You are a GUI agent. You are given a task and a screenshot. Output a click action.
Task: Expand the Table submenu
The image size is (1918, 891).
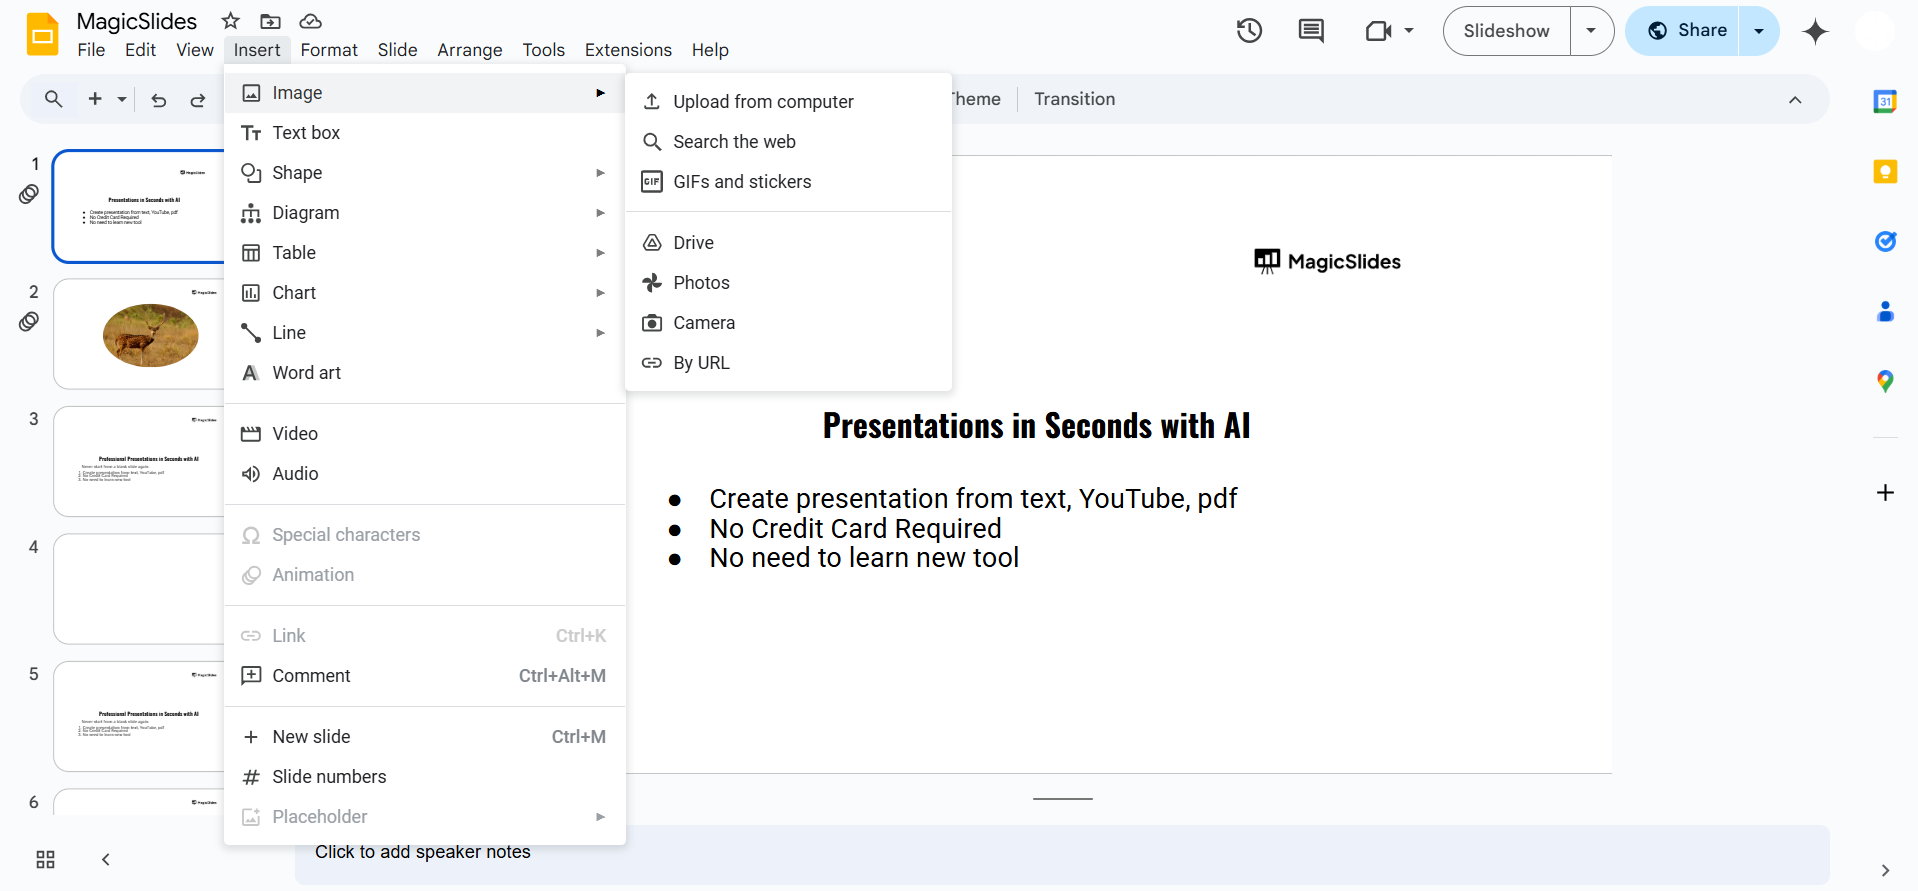tap(425, 253)
